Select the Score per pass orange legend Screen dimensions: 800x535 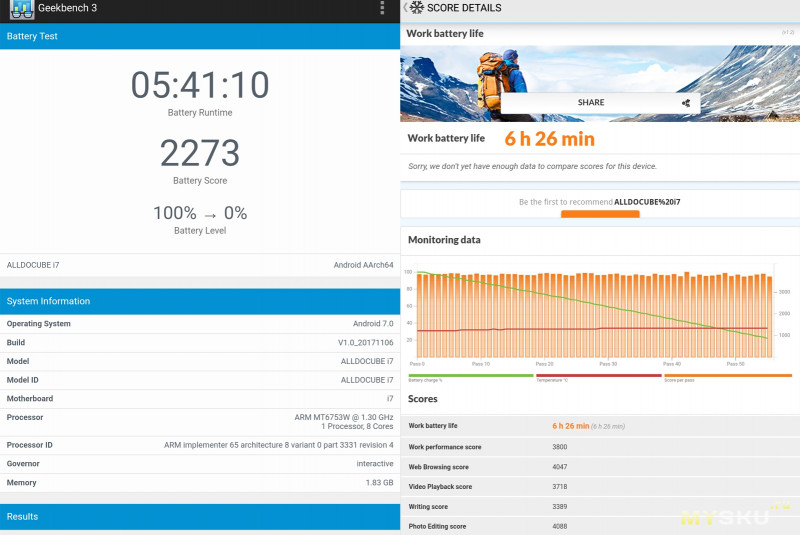click(728, 378)
